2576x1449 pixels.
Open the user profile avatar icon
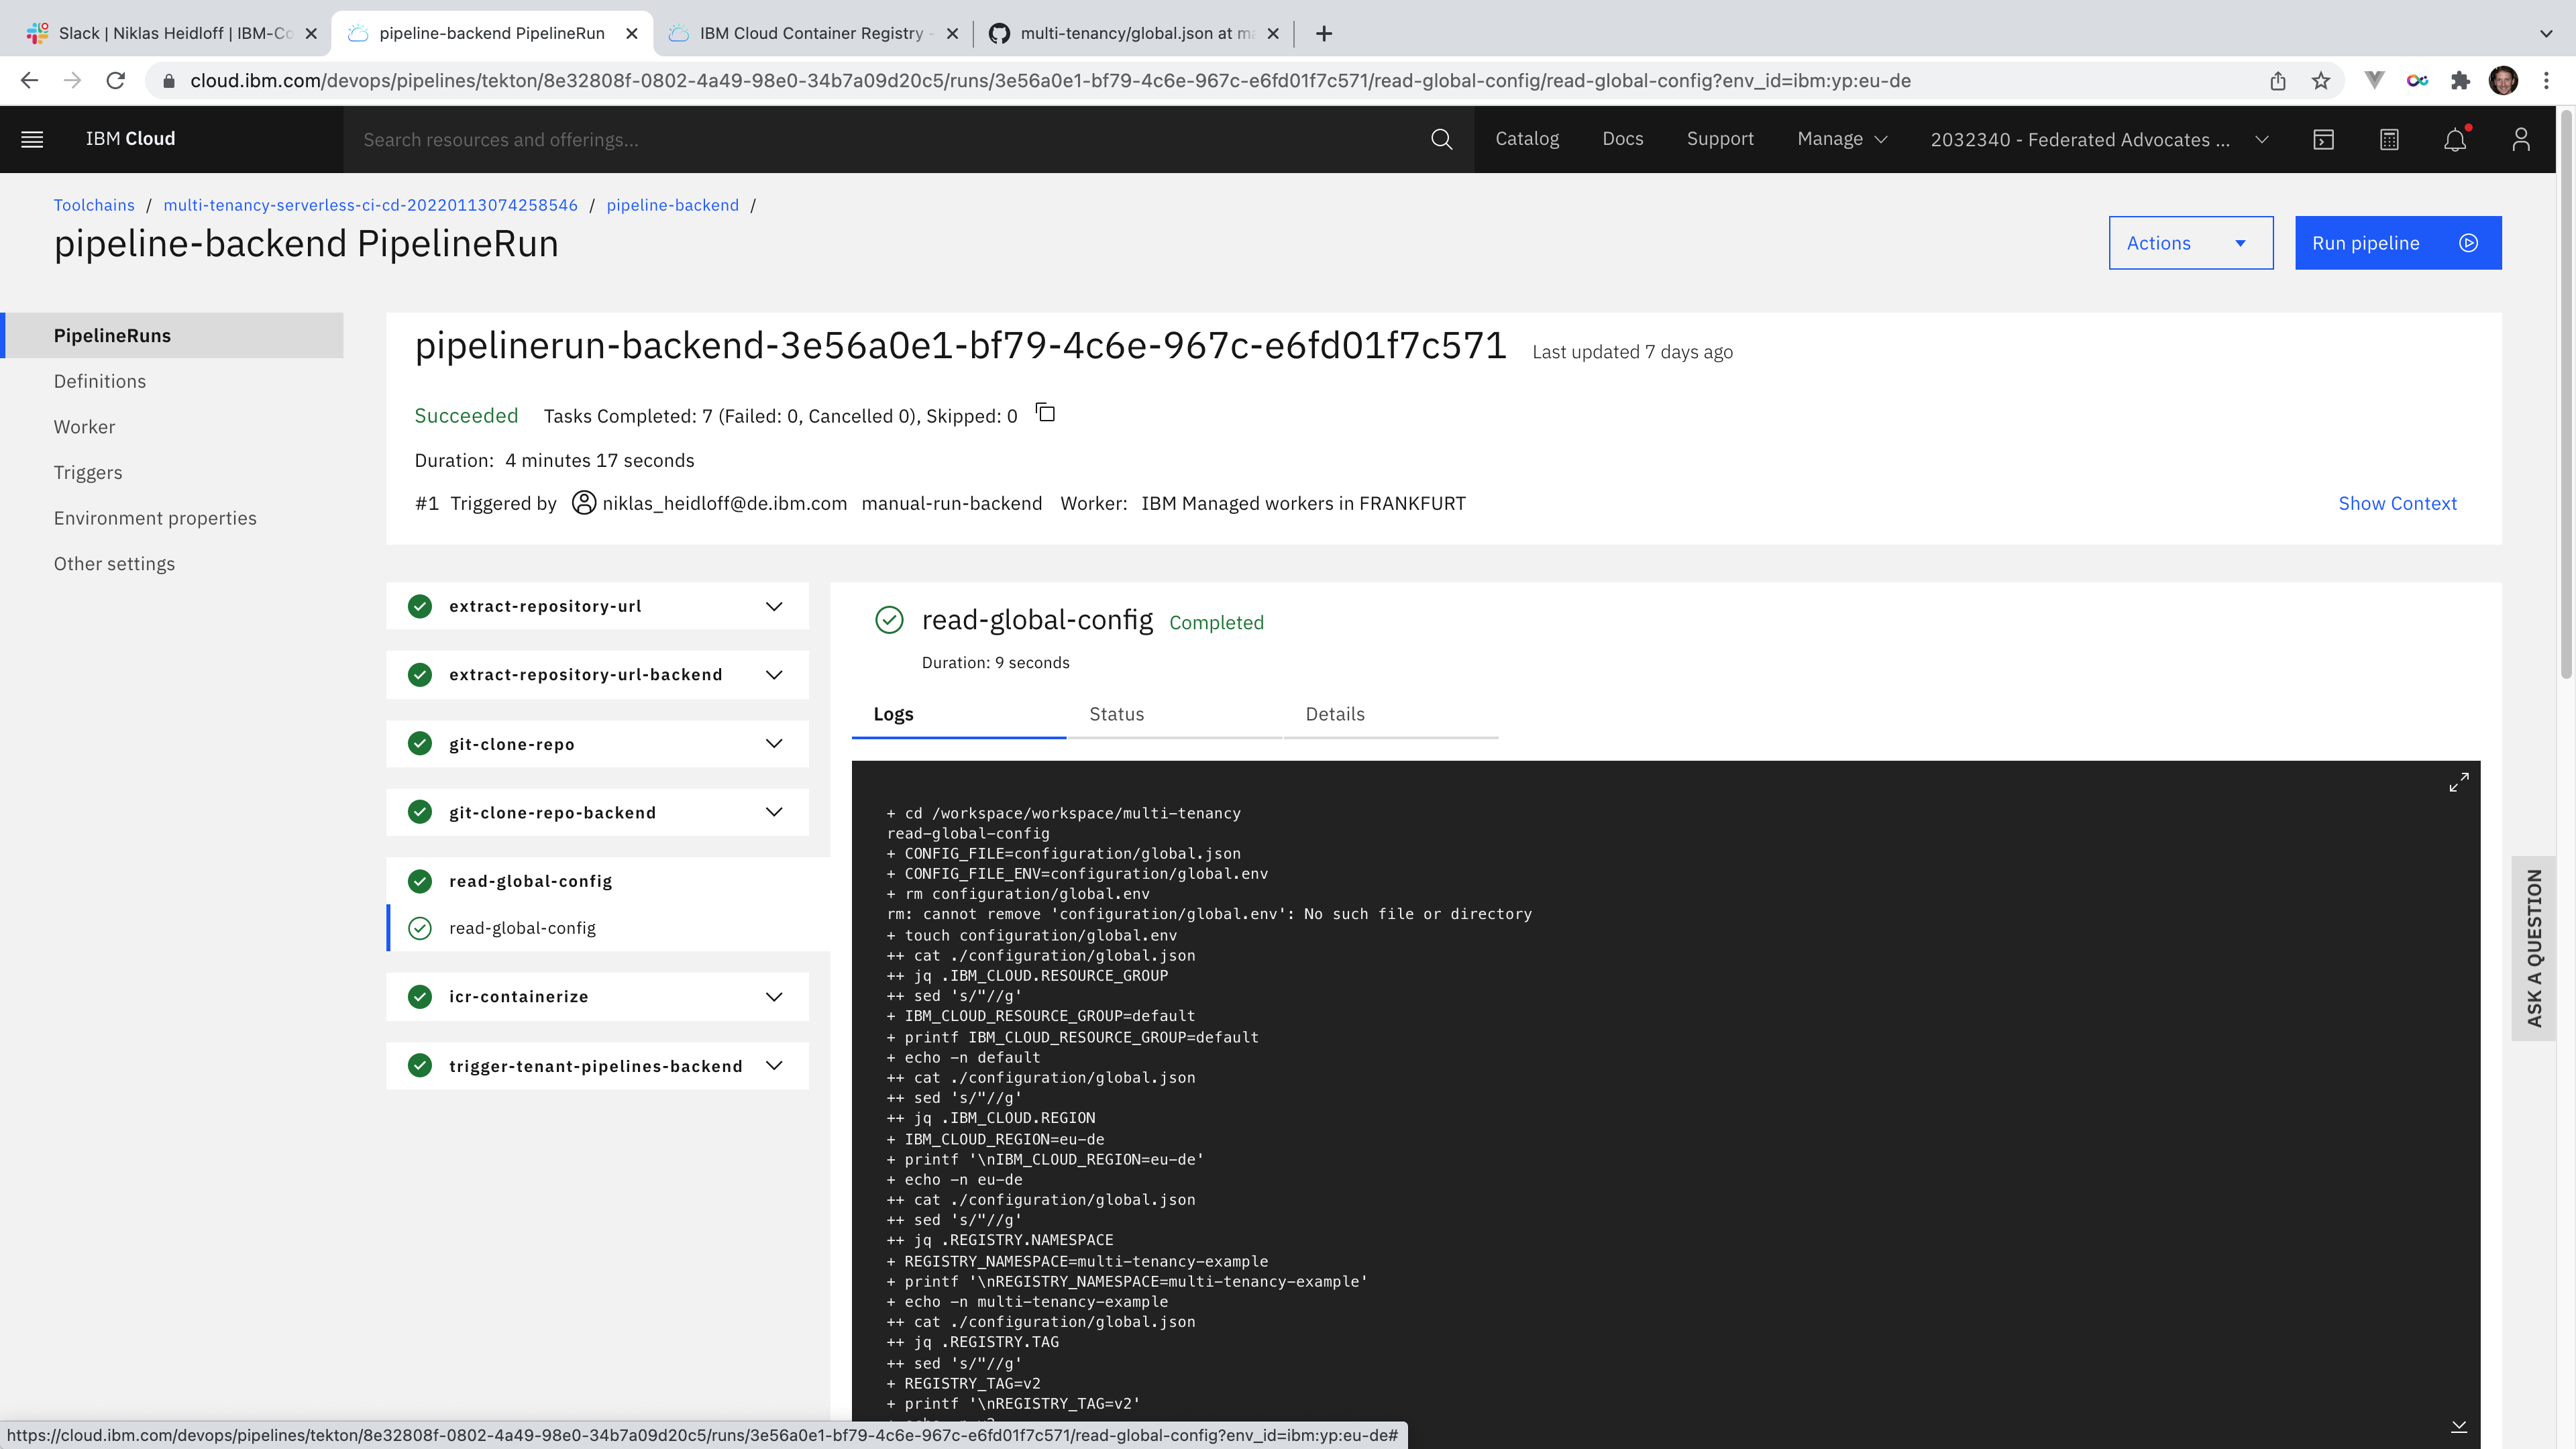tap(2520, 139)
